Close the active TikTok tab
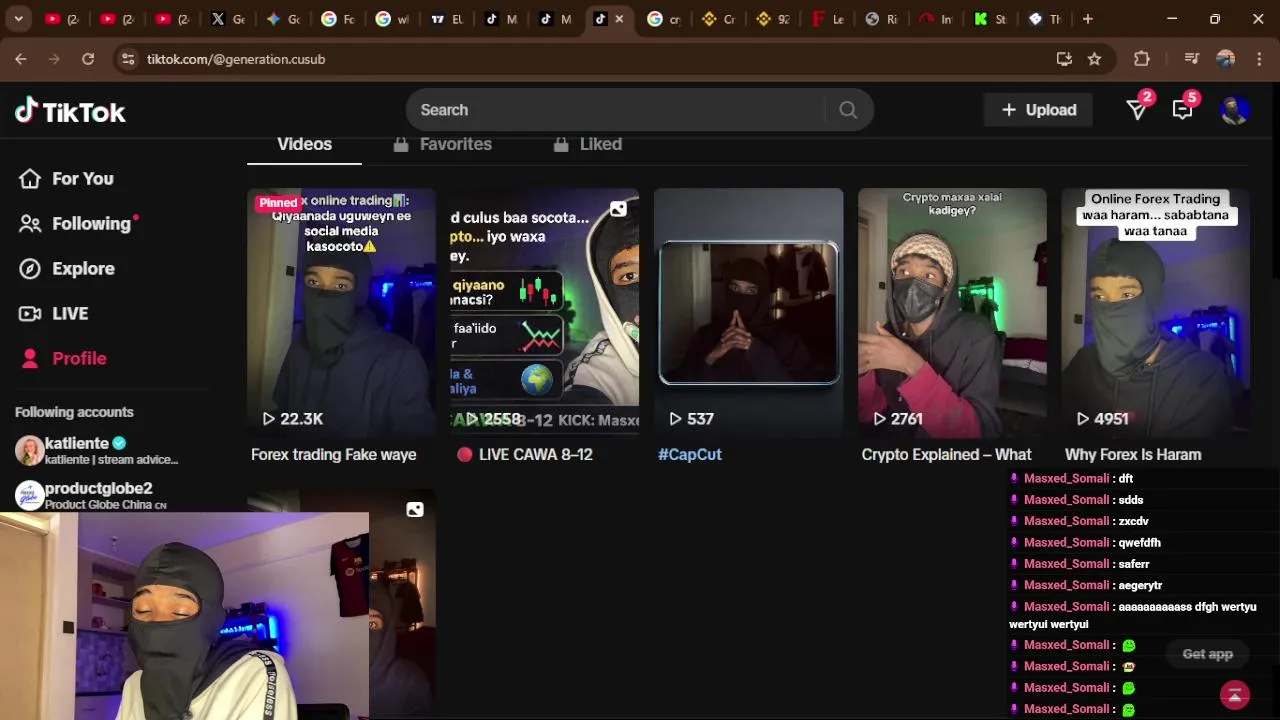This screenshot has height=720, width=1280. 619,19
